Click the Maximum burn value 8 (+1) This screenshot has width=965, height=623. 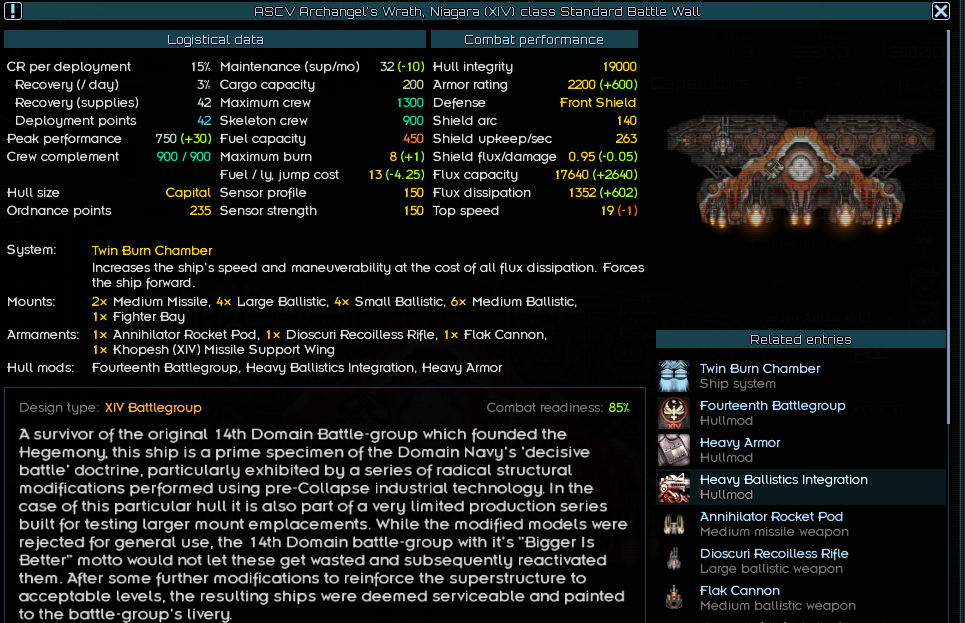tap(407, 156)
